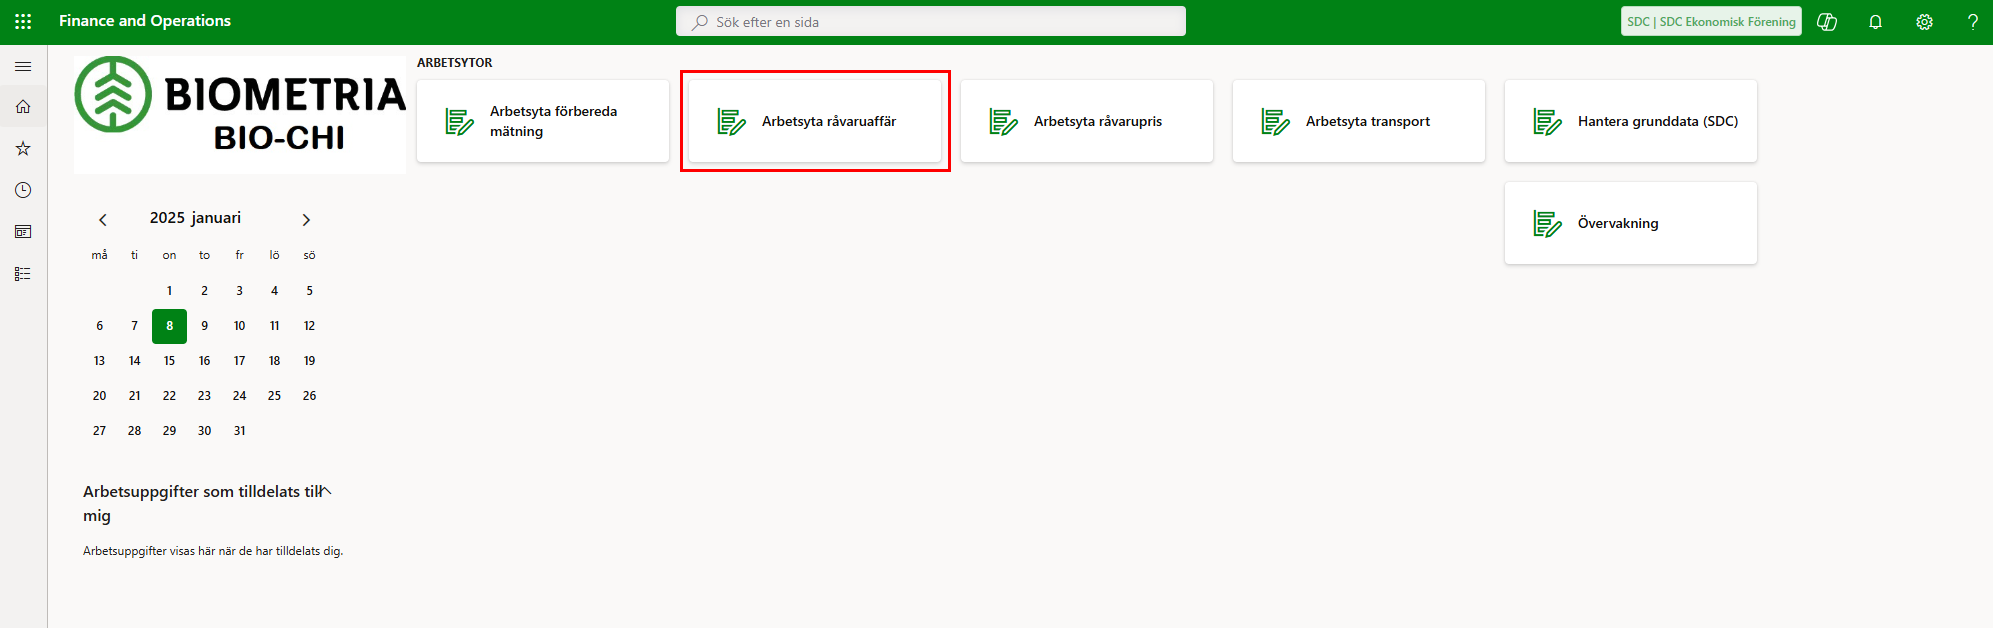Screen dimensions: 1993x628
Task: Open Modules list icon in the sidebar
Action: (x=23, y=273)
